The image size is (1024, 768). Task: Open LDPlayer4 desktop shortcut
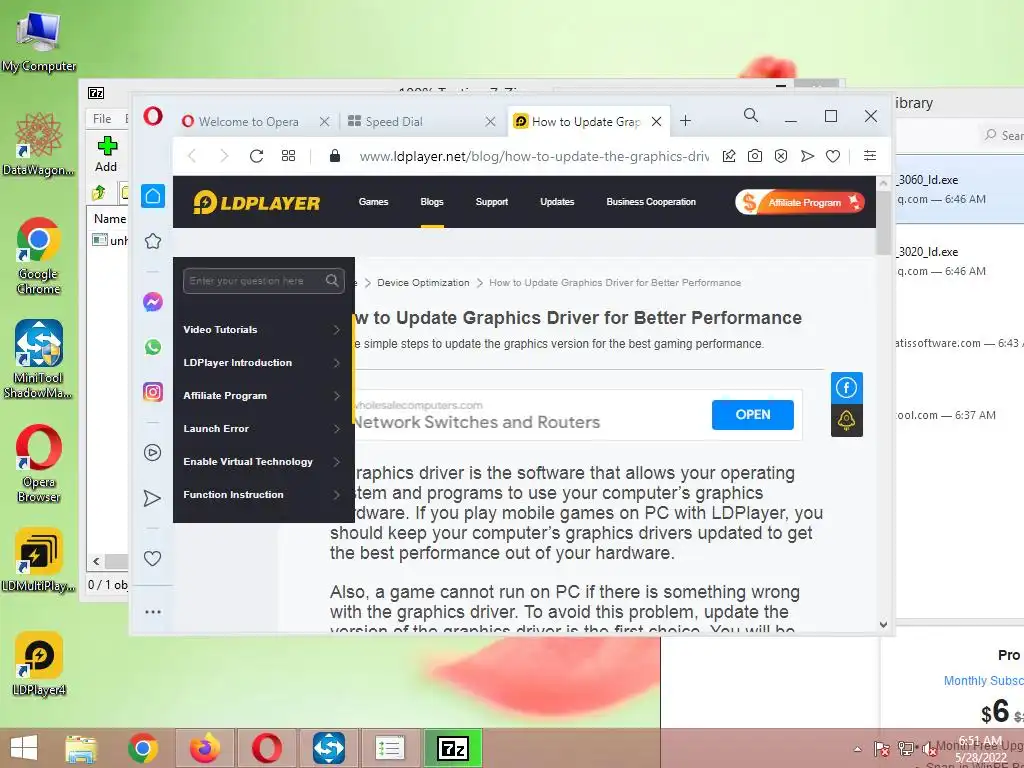39,665
